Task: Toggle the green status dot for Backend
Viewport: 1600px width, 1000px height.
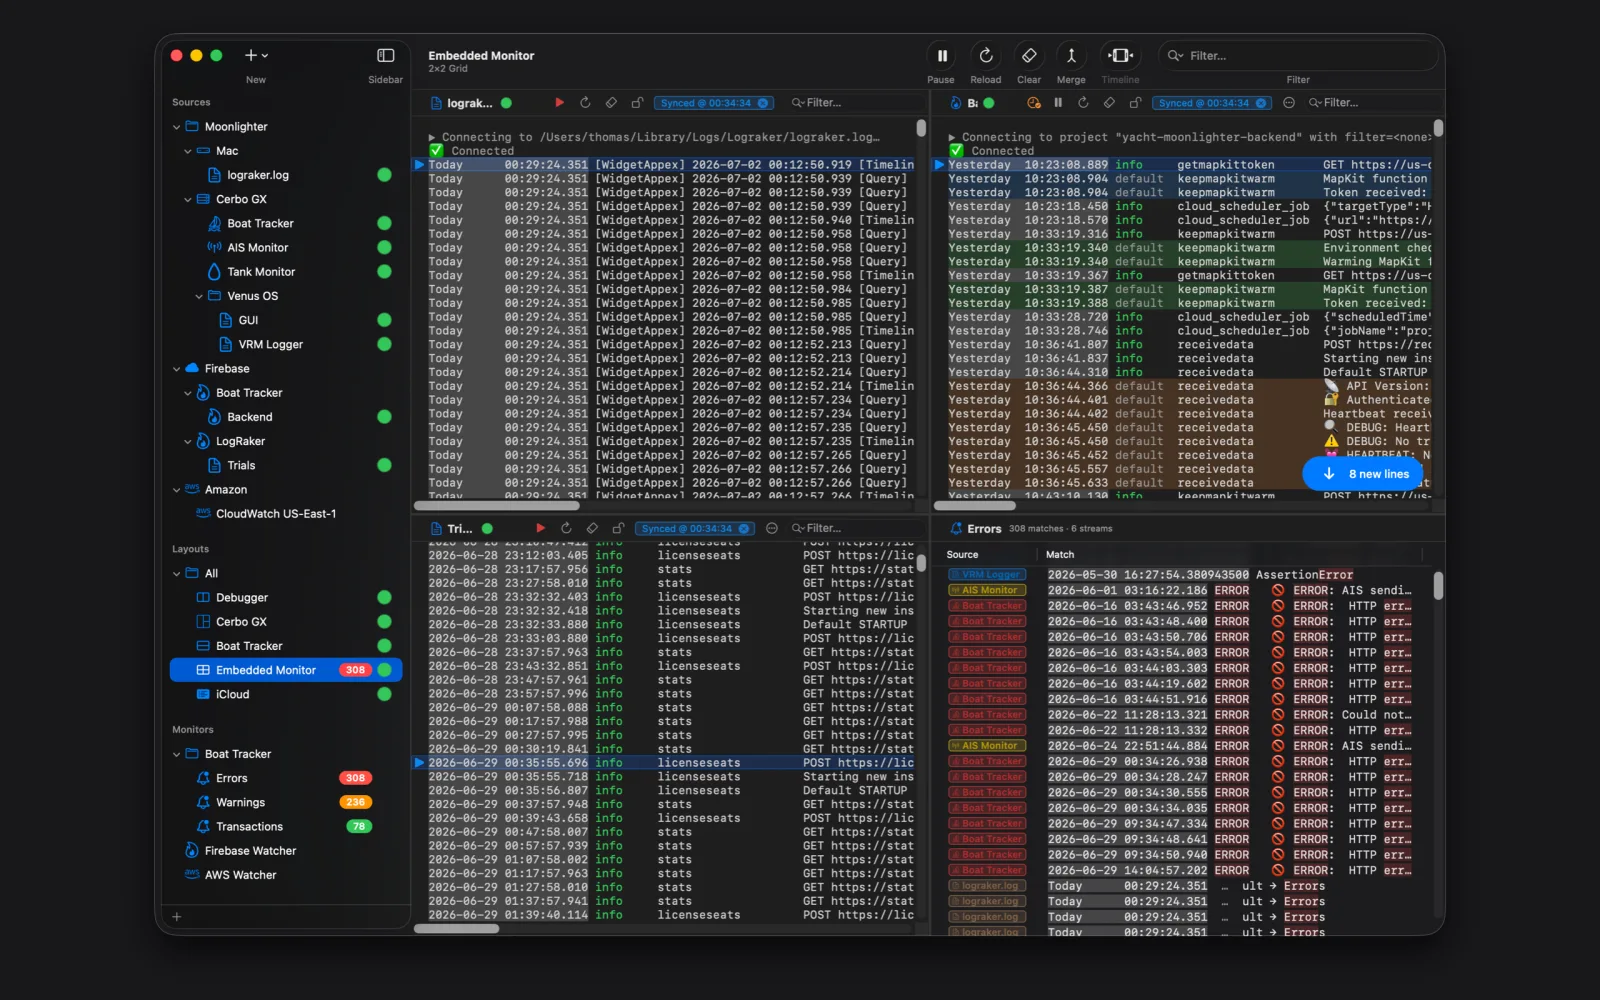Action: (x=384, y=417)
